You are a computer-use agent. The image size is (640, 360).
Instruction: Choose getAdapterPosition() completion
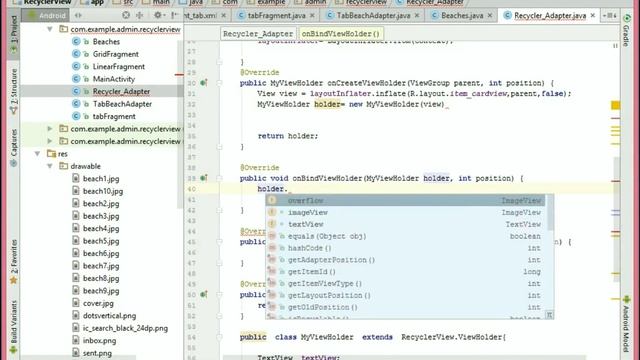[406, 260]
